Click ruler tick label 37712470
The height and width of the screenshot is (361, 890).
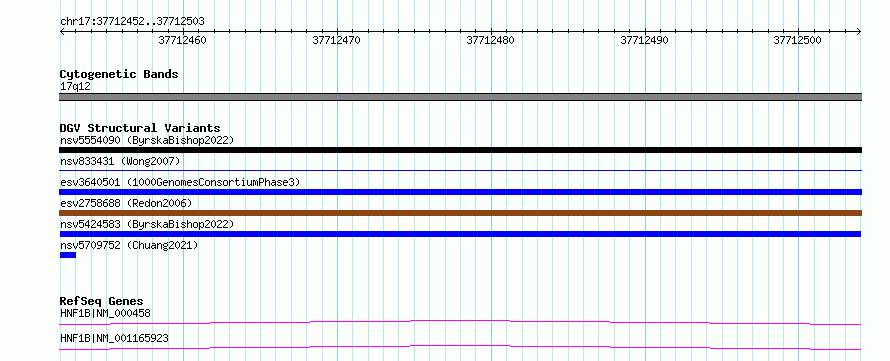(336, 40)
